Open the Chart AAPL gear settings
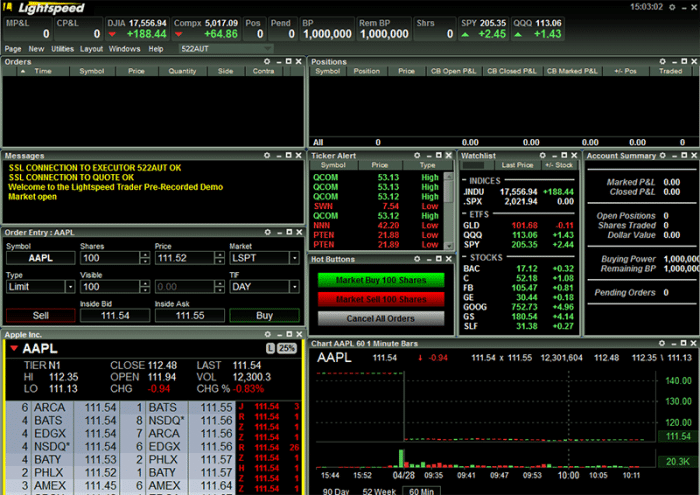 662,343
